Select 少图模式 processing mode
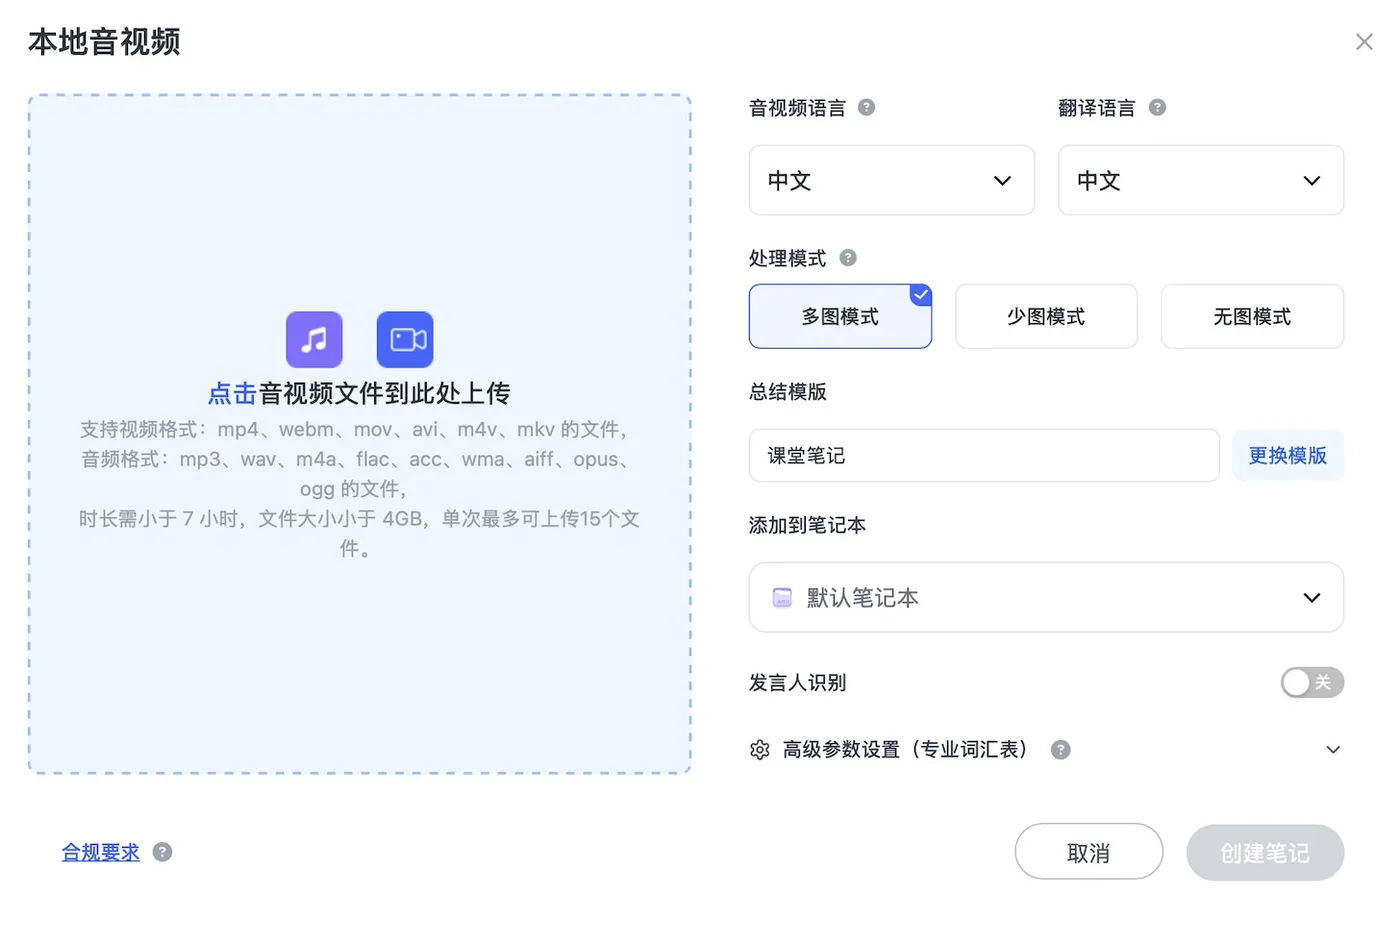1400x944 pixels. coord(1046,316)
